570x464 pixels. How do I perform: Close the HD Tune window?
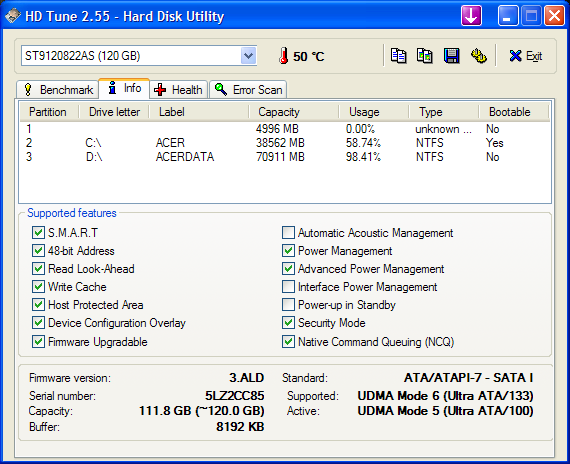(554, 16)
